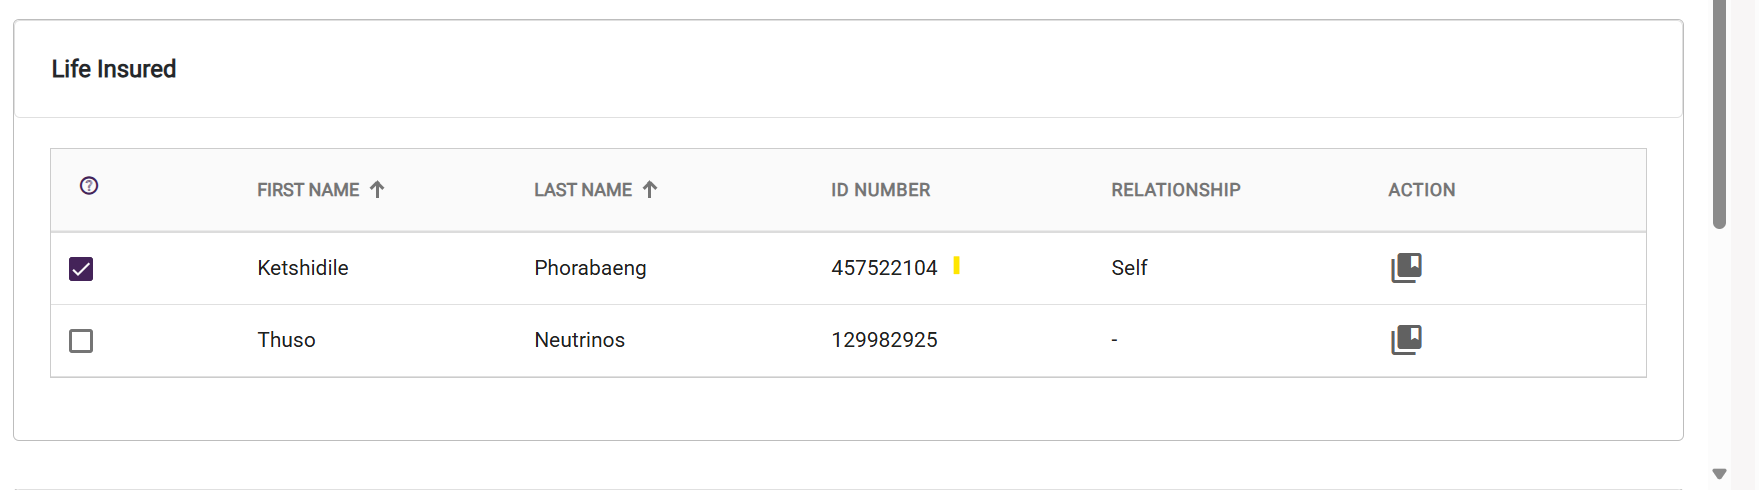Image resolution: width=1759 pixels, height=490 pixels.
Task: Sort by the LAST NAME column header
Action: pyautogui.click(x=583, y=190)
